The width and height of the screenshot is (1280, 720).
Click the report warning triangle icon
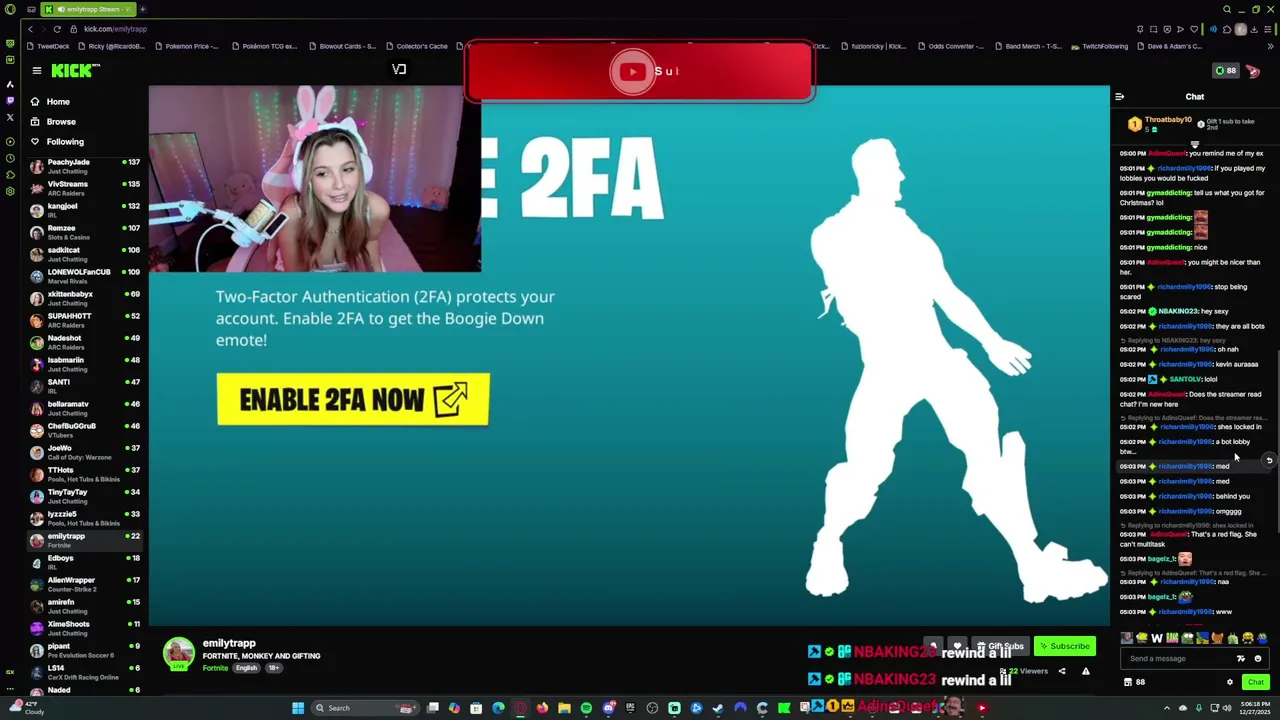pyautogui.click(x=1086, y=672)
